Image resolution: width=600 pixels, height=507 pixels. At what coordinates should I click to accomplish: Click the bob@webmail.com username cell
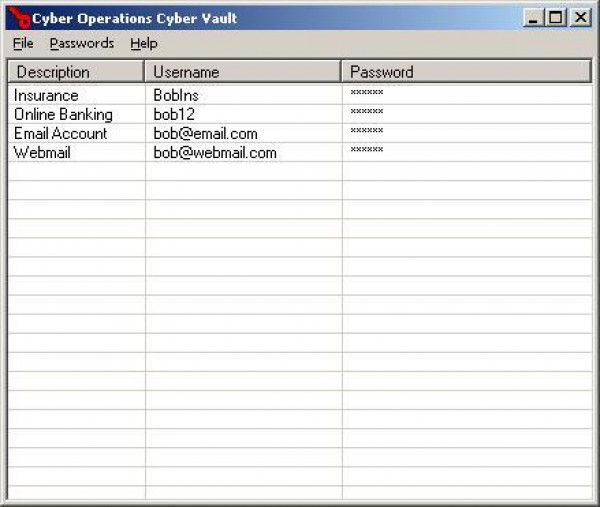215,153
